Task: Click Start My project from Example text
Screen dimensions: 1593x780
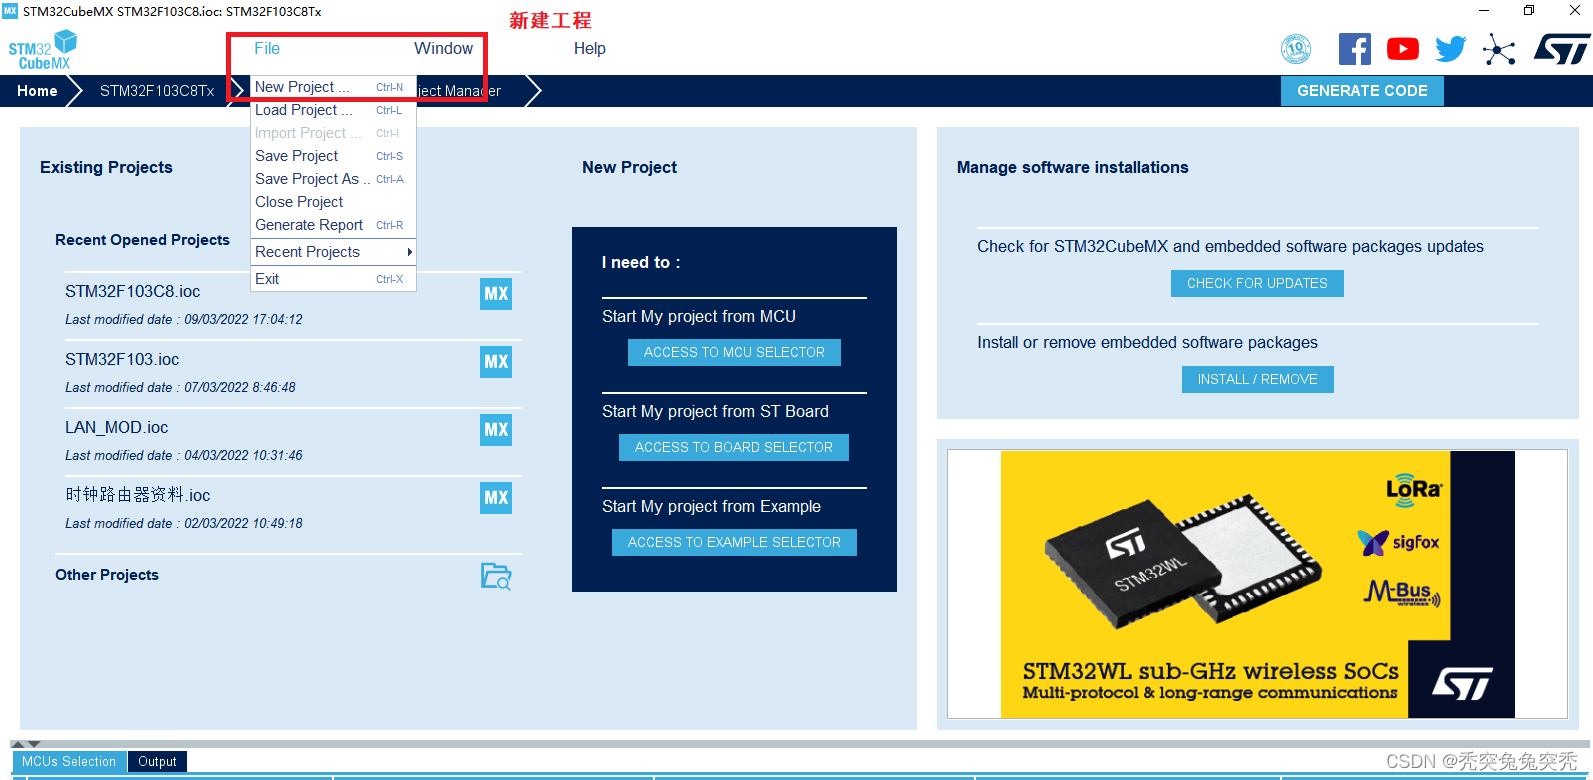Action: tap(711, 506)
